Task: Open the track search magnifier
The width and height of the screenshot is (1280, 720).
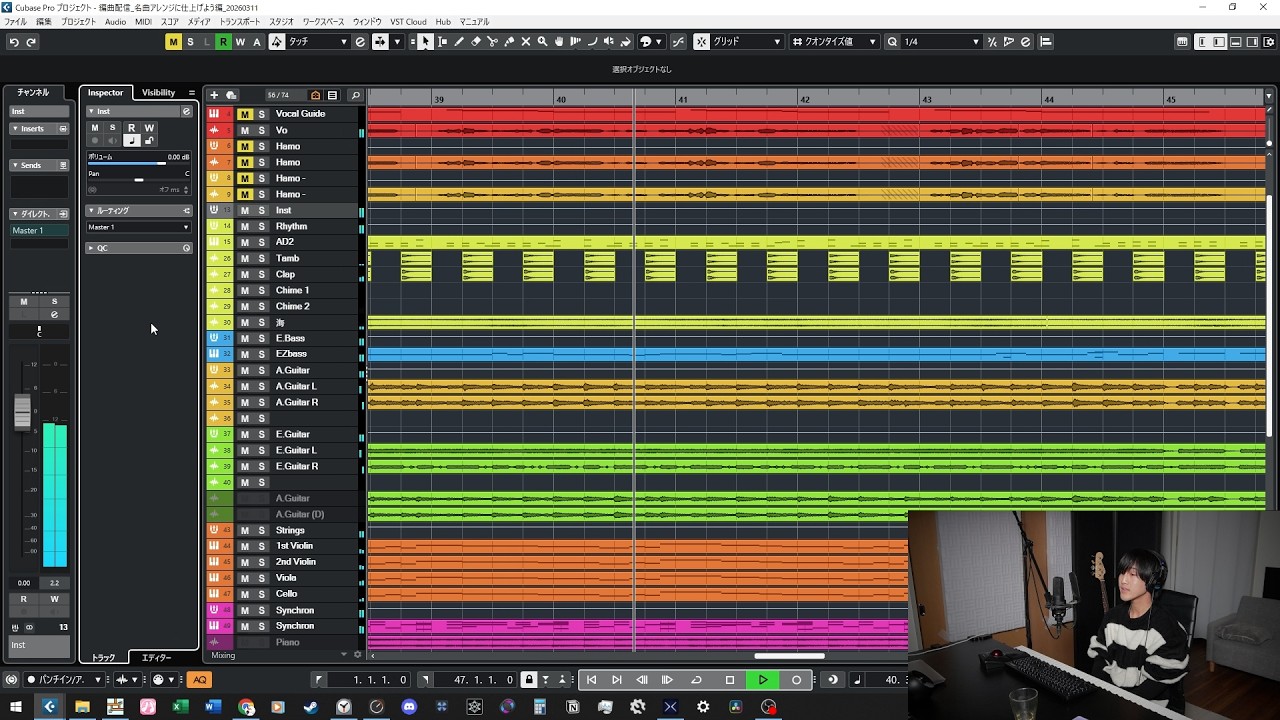Action: pos(355,95)
